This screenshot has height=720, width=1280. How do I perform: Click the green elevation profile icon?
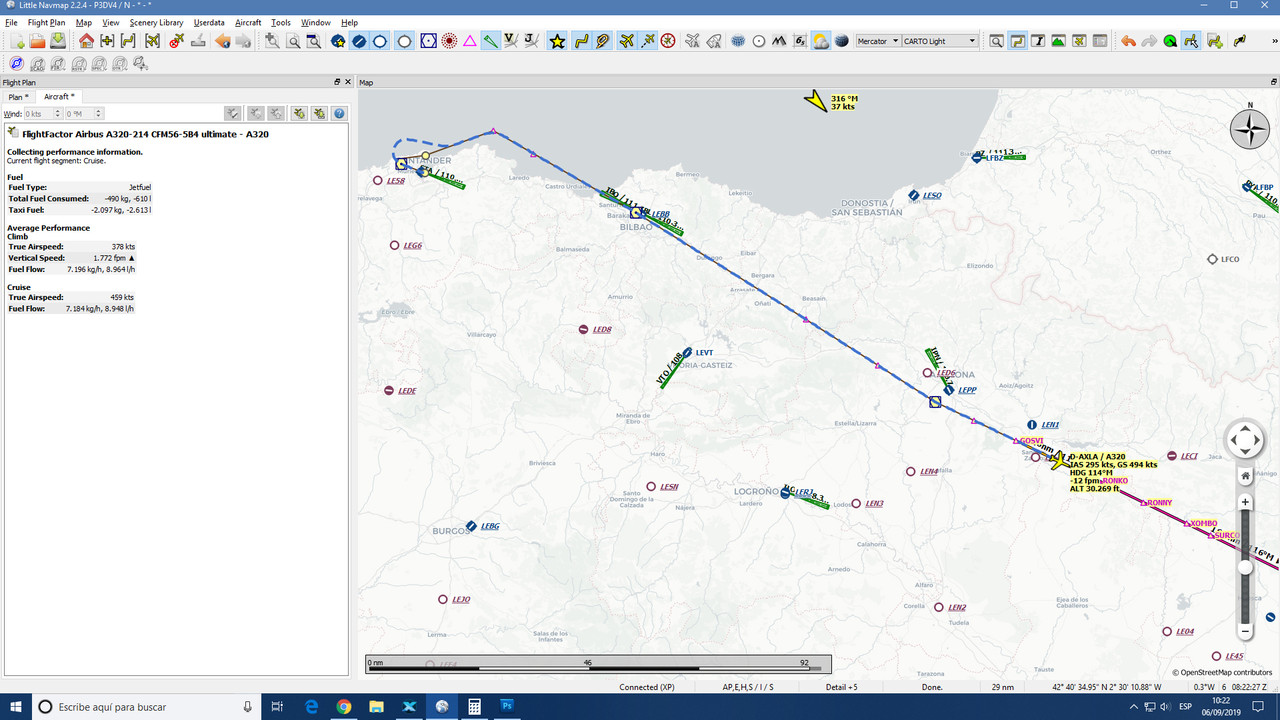[1058, 41]
